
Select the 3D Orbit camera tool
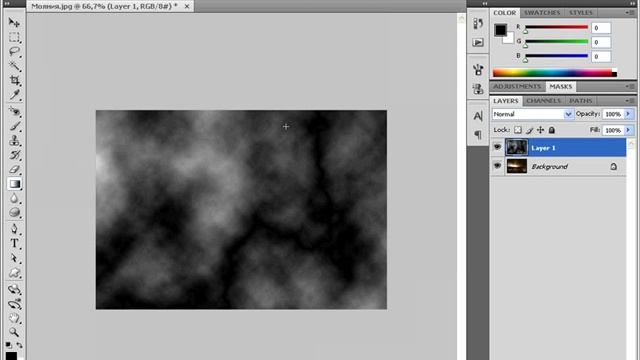click(x=14, y=304)
